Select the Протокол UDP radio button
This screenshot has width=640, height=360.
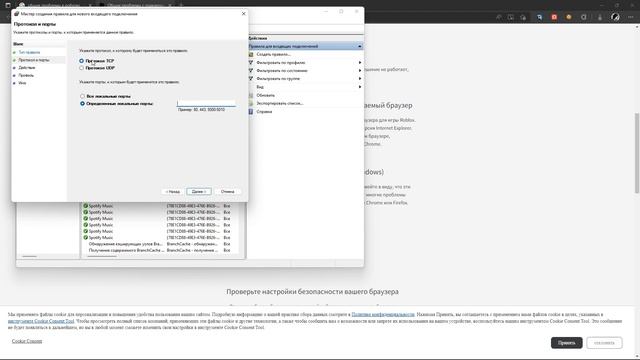click(x=82, y=68)
